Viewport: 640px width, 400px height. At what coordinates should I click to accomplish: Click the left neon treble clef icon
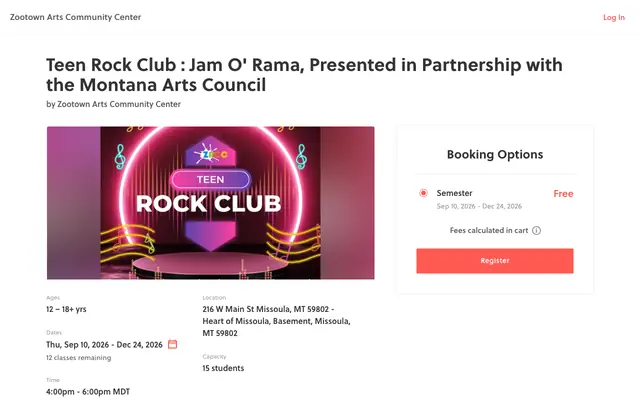point(120,157)
